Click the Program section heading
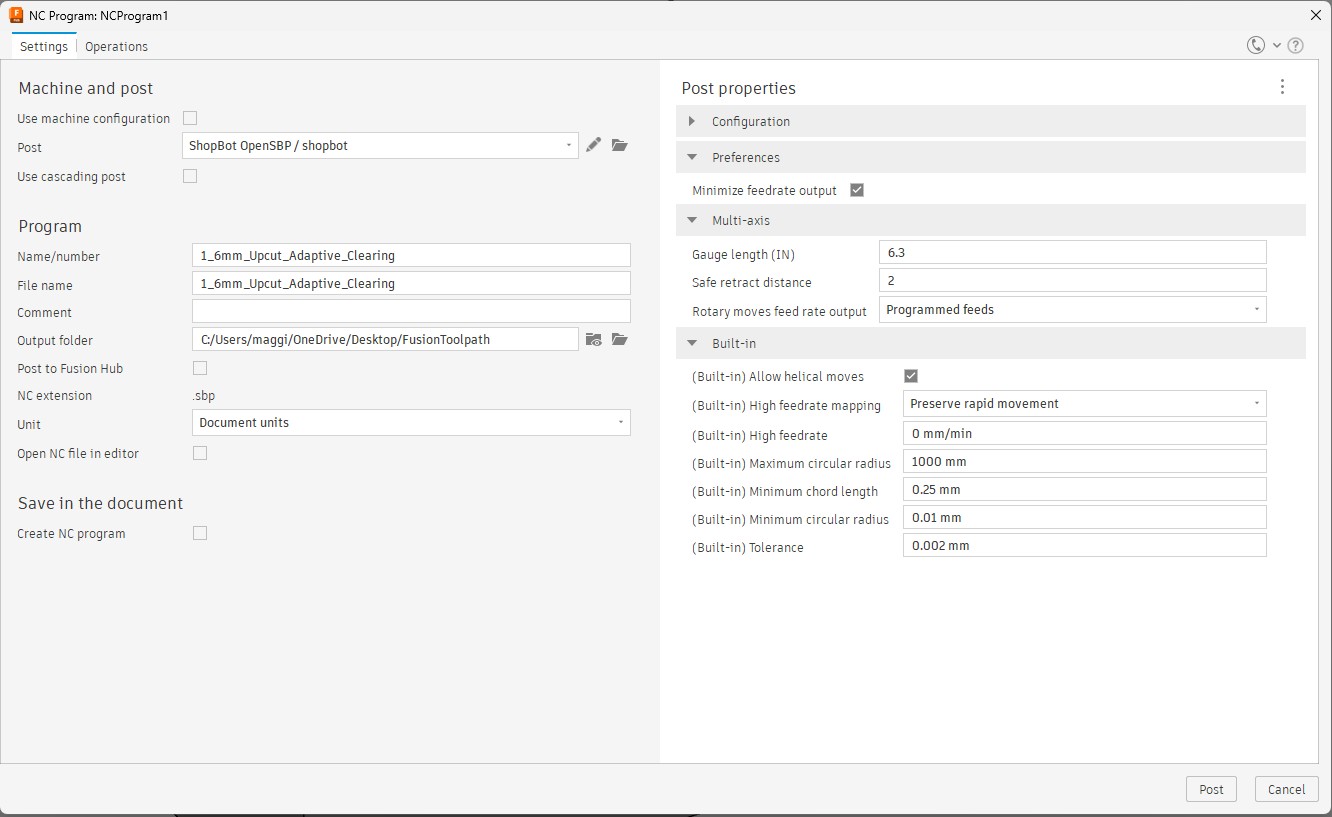This screenshot has height=817, width=1332. pos(50,226)
